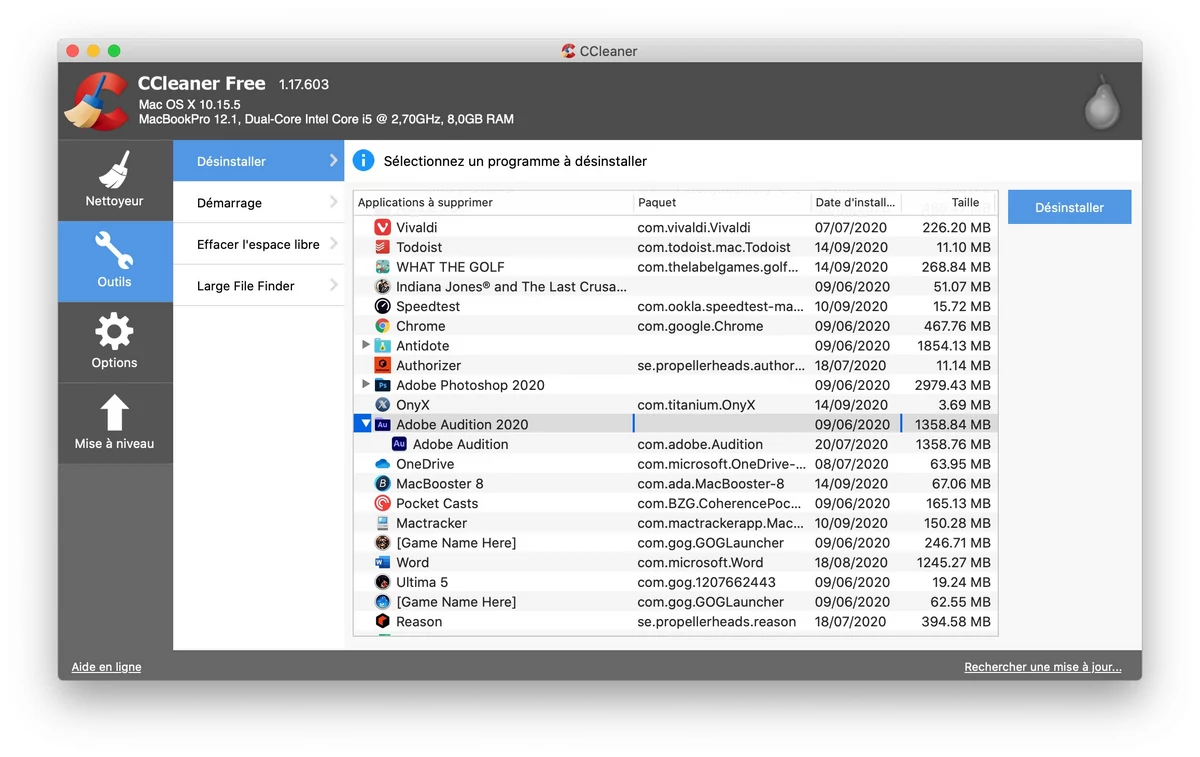Viewport: 1200px width, 757px height.
Task: Click the pear icon in header
Action: pos(1102,103)
